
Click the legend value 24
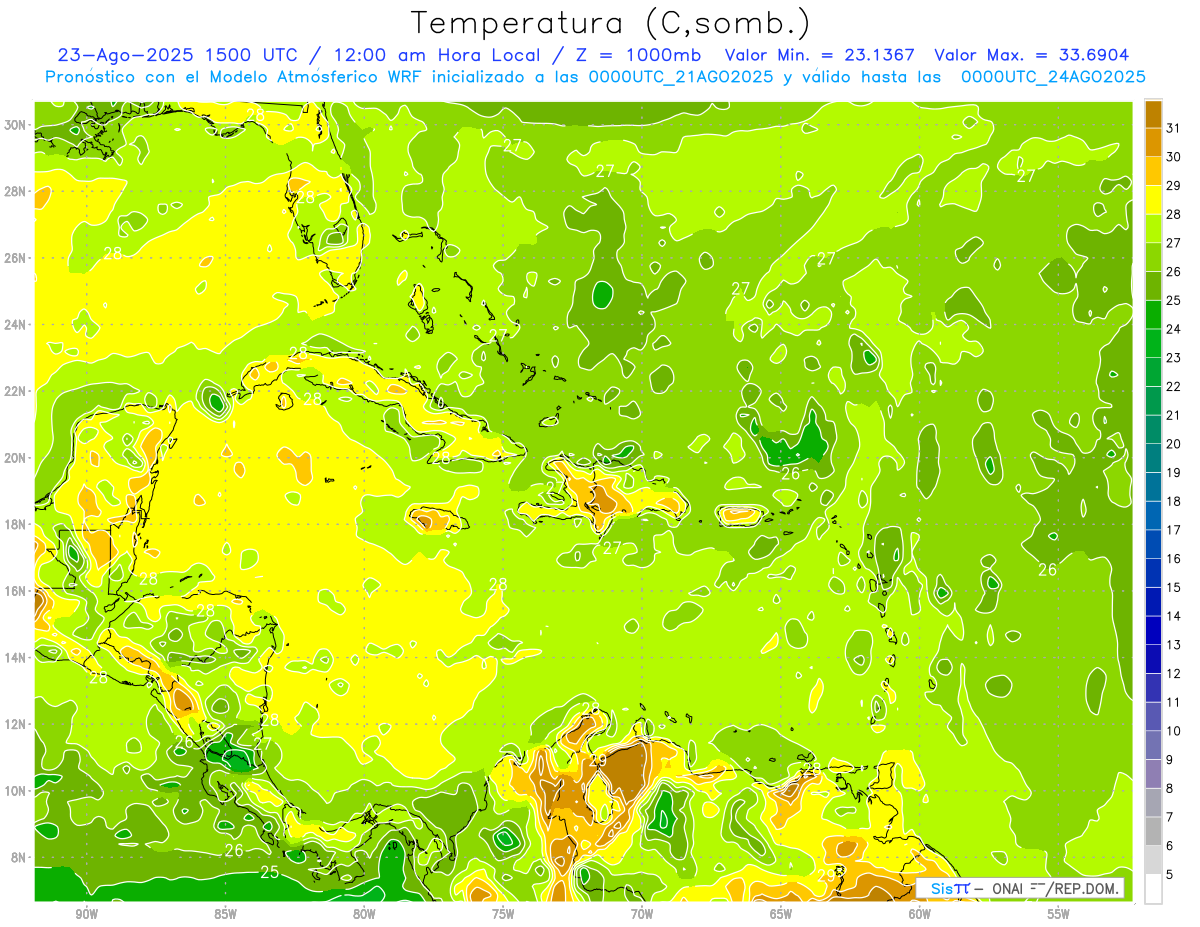tap(1175, 329)
